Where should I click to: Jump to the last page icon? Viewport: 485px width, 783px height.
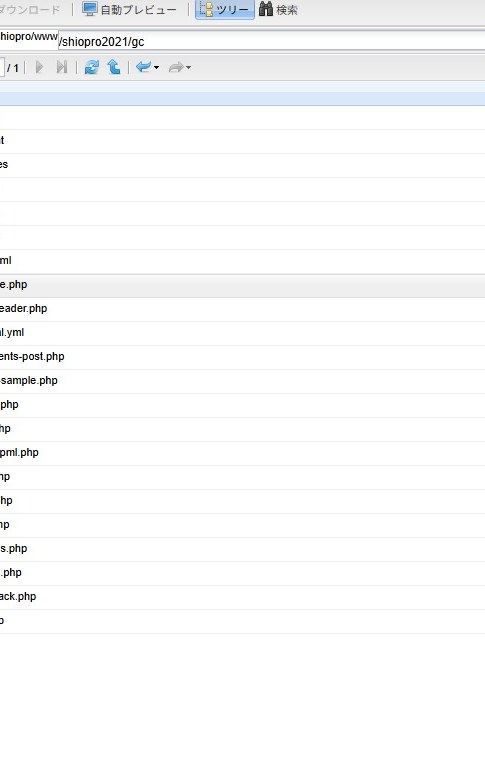(61, 67)
